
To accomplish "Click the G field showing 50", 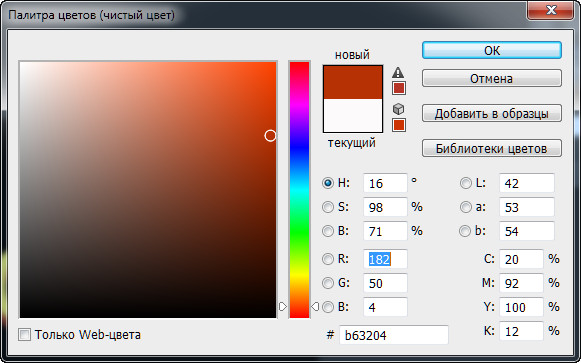I will pyautogui.click(x=385, y=283).
